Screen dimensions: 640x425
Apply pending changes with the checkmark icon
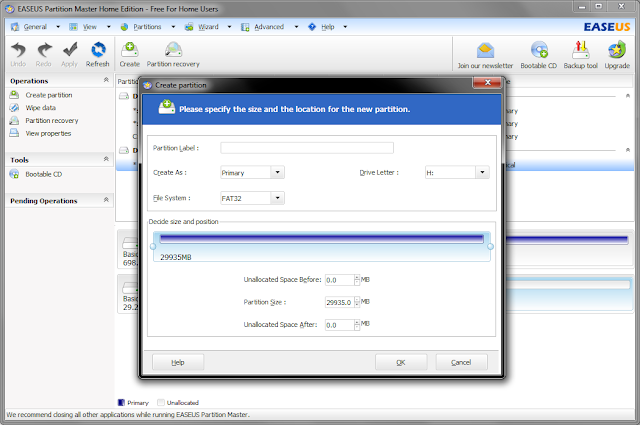(70, 50)
